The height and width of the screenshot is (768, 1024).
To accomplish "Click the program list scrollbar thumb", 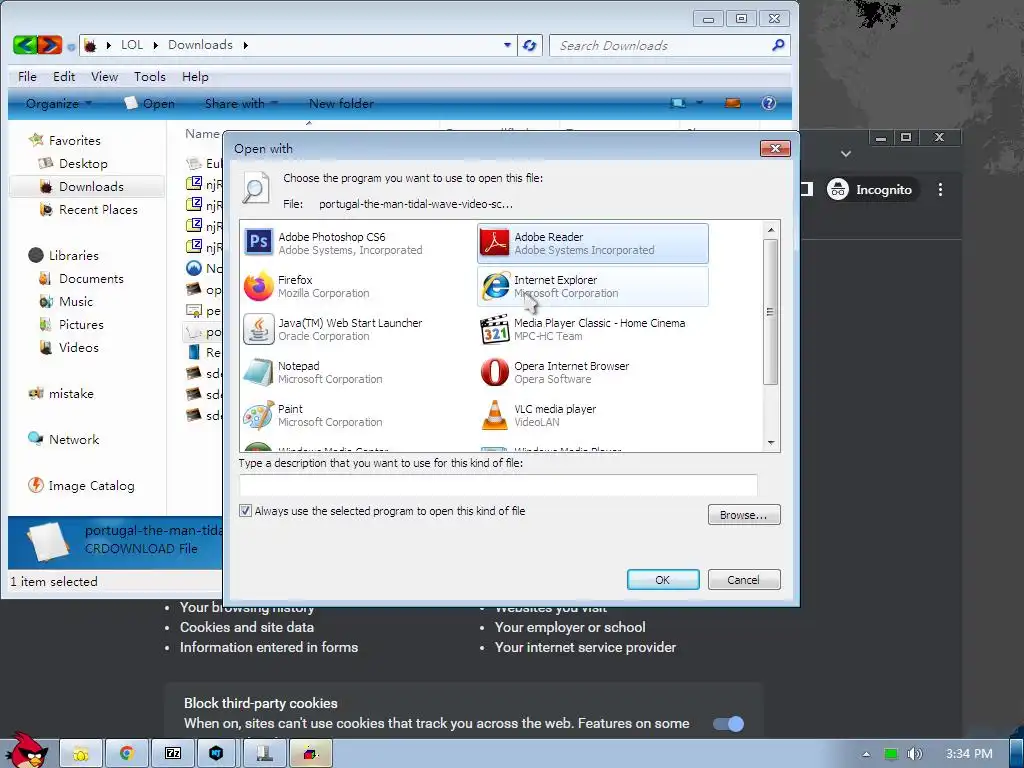I will (771, 312).
